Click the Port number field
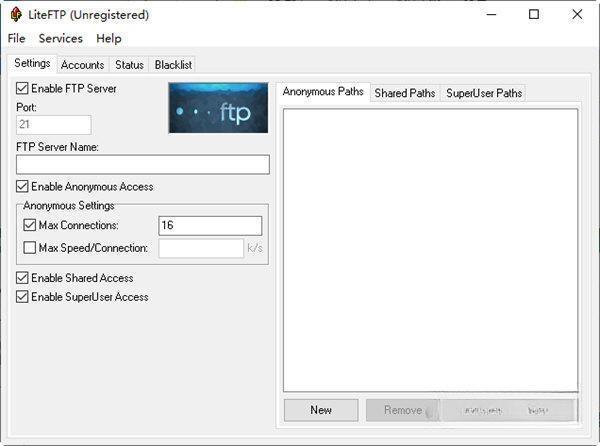This screenshot has height=446, width=600. click(54, 125)
